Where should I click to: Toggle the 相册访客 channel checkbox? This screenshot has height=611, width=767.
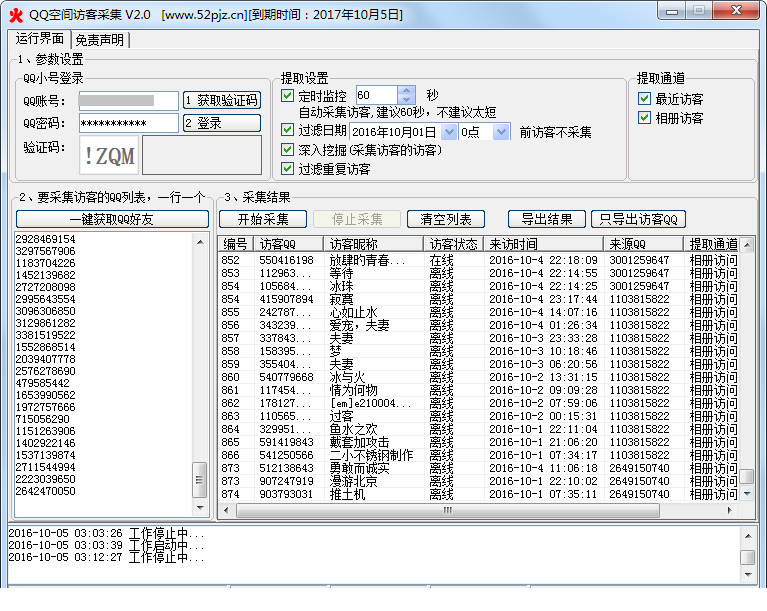click(x=645, y=118)
